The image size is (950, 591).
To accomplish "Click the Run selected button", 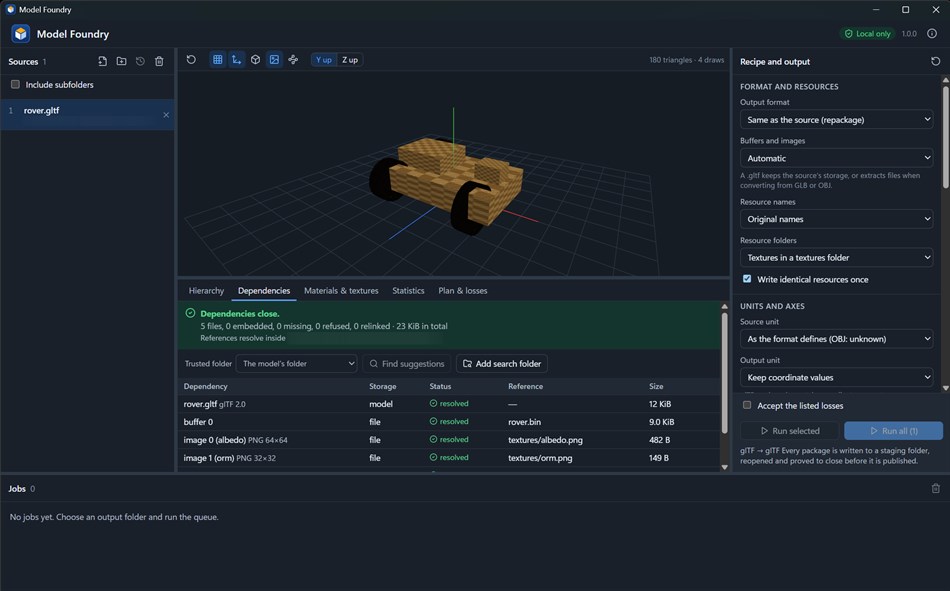I will point(789,430).
